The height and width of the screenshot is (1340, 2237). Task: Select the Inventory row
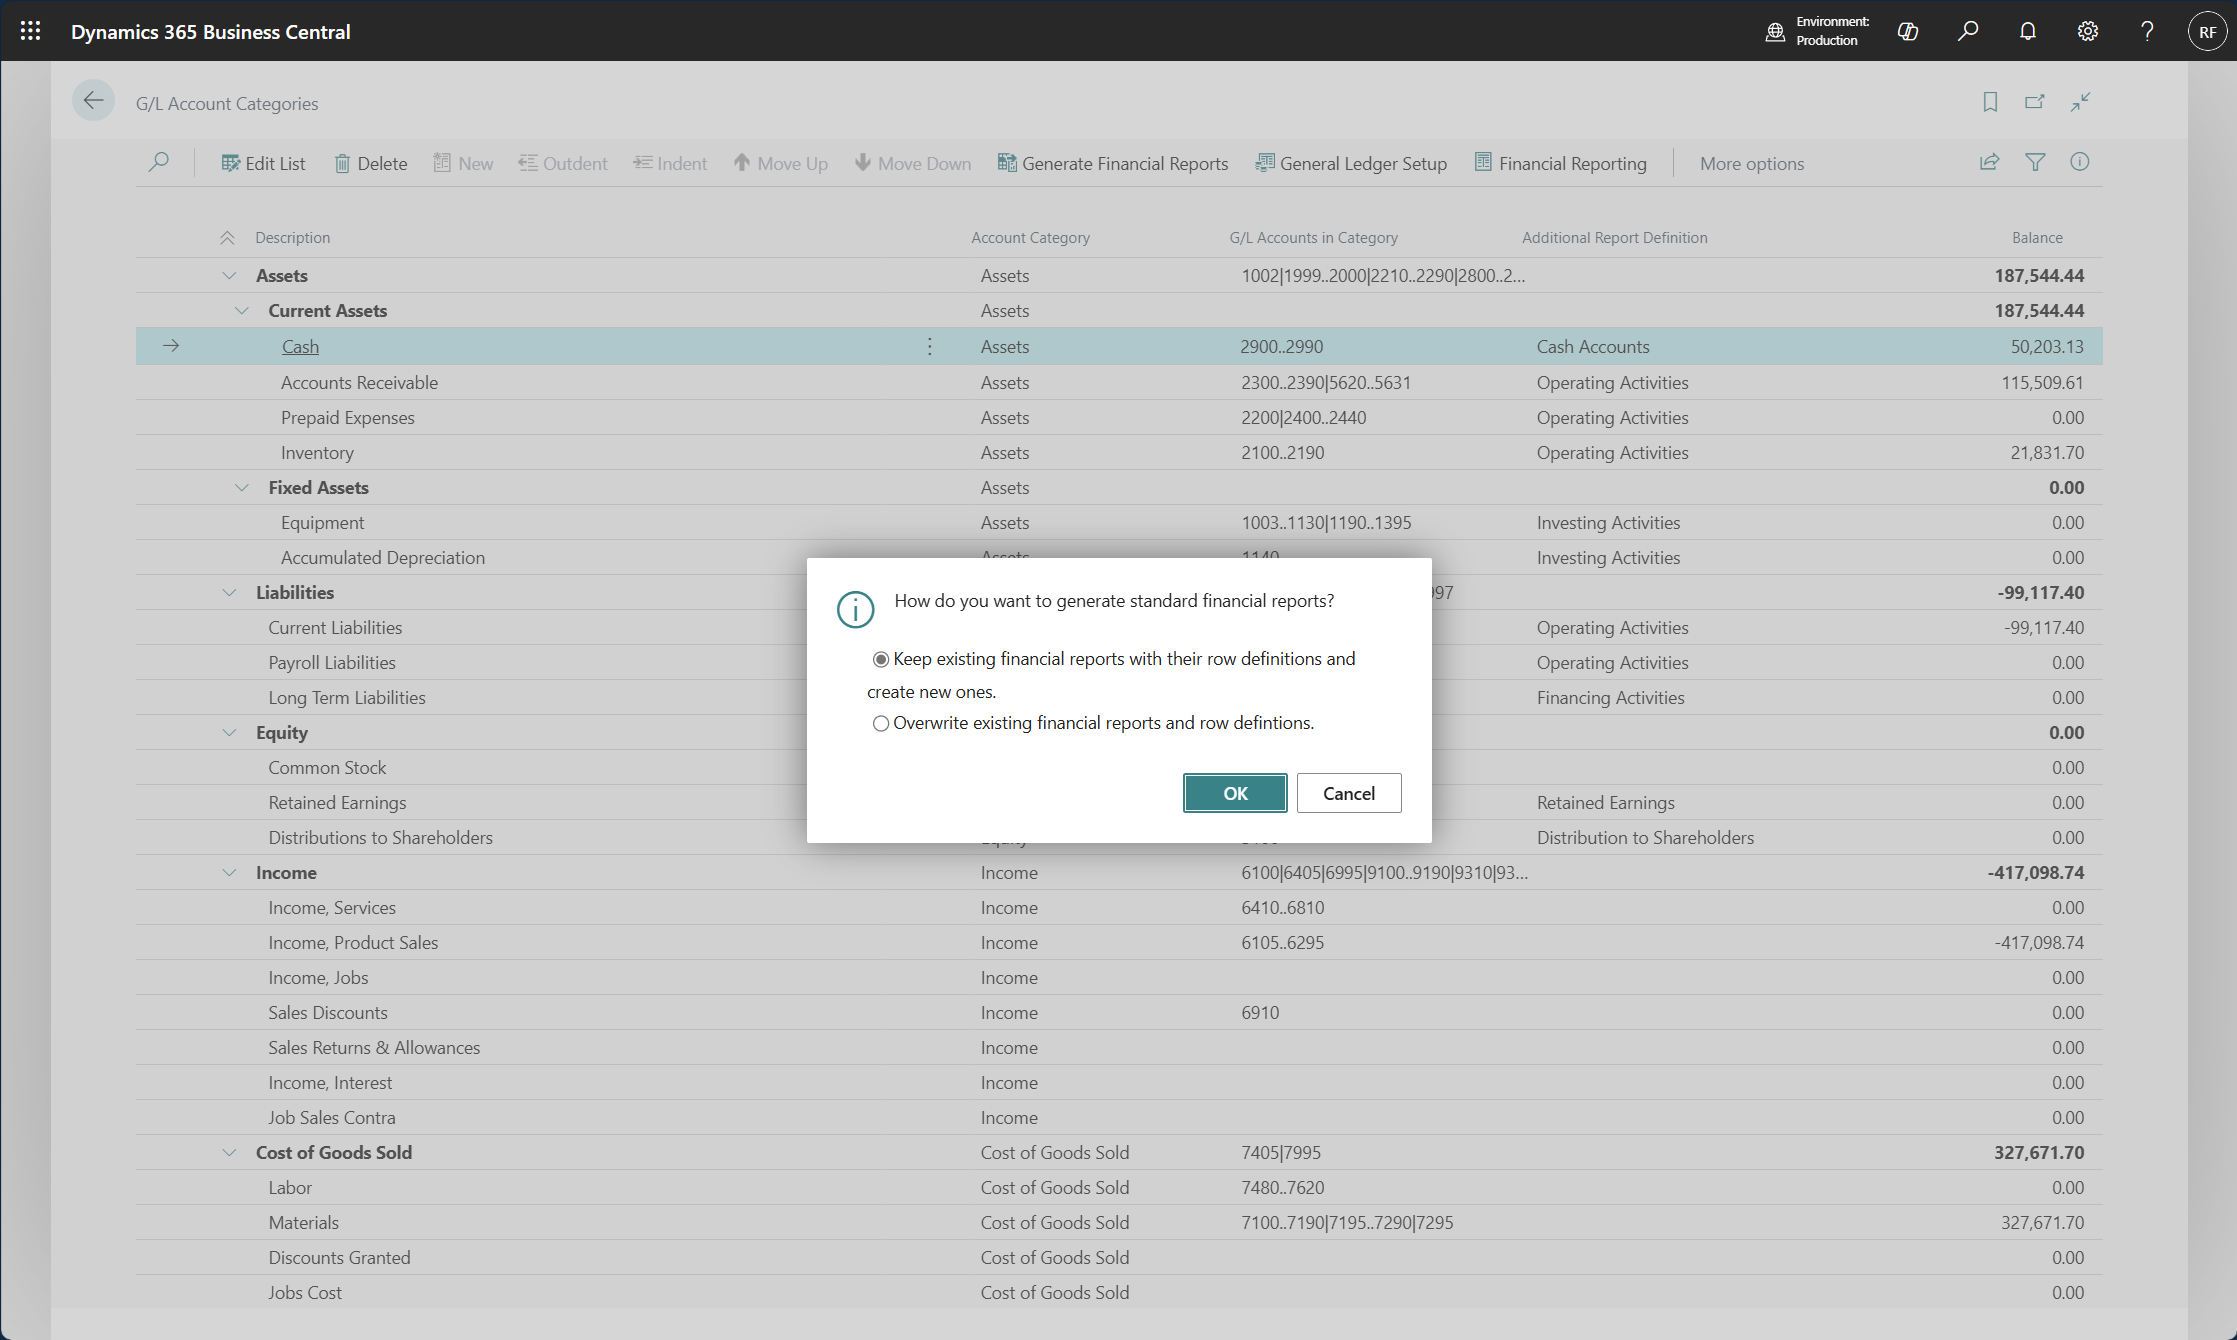pyautogui.click(x=1119, y=453)
